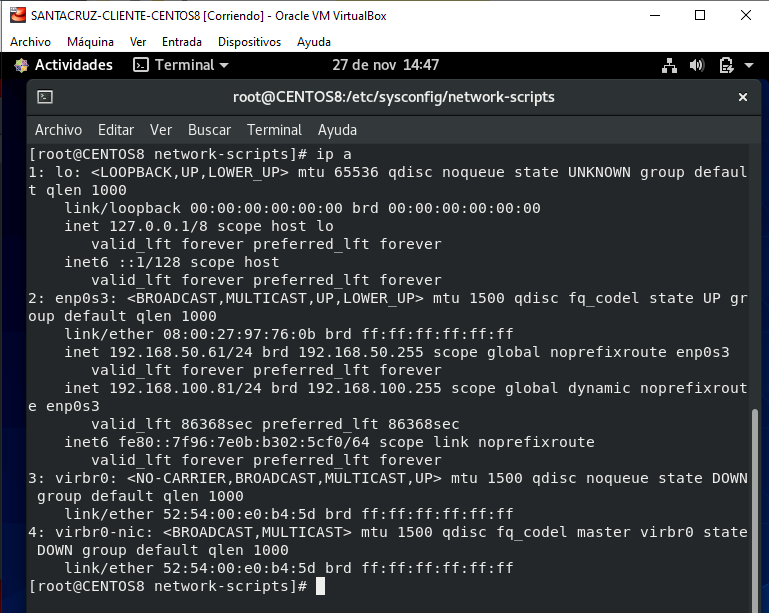
Task: Click the wired network status icon
Action: click(669, 65)
